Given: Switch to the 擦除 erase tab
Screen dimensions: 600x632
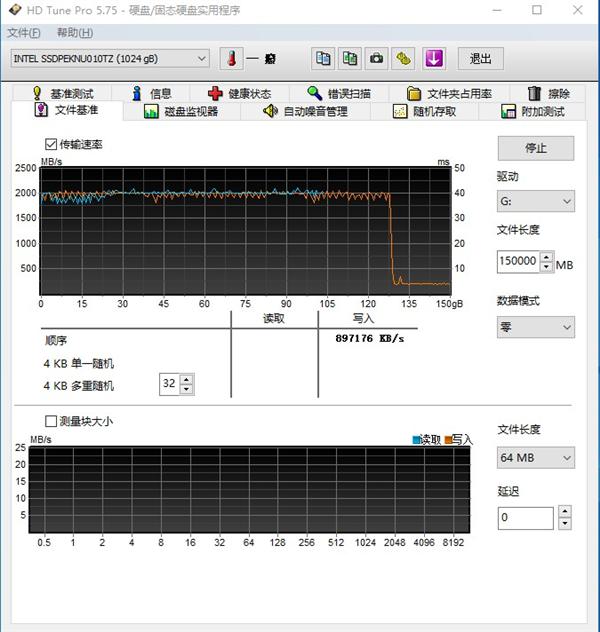Looking at the screenshot, I should 548,94.
